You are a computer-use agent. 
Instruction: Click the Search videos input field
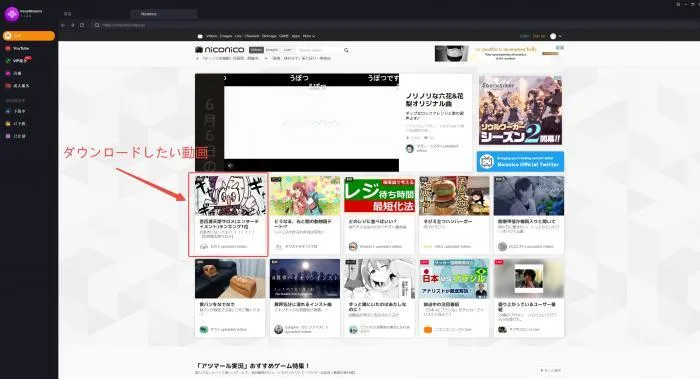pyautogui.click(x=319, y=50)
